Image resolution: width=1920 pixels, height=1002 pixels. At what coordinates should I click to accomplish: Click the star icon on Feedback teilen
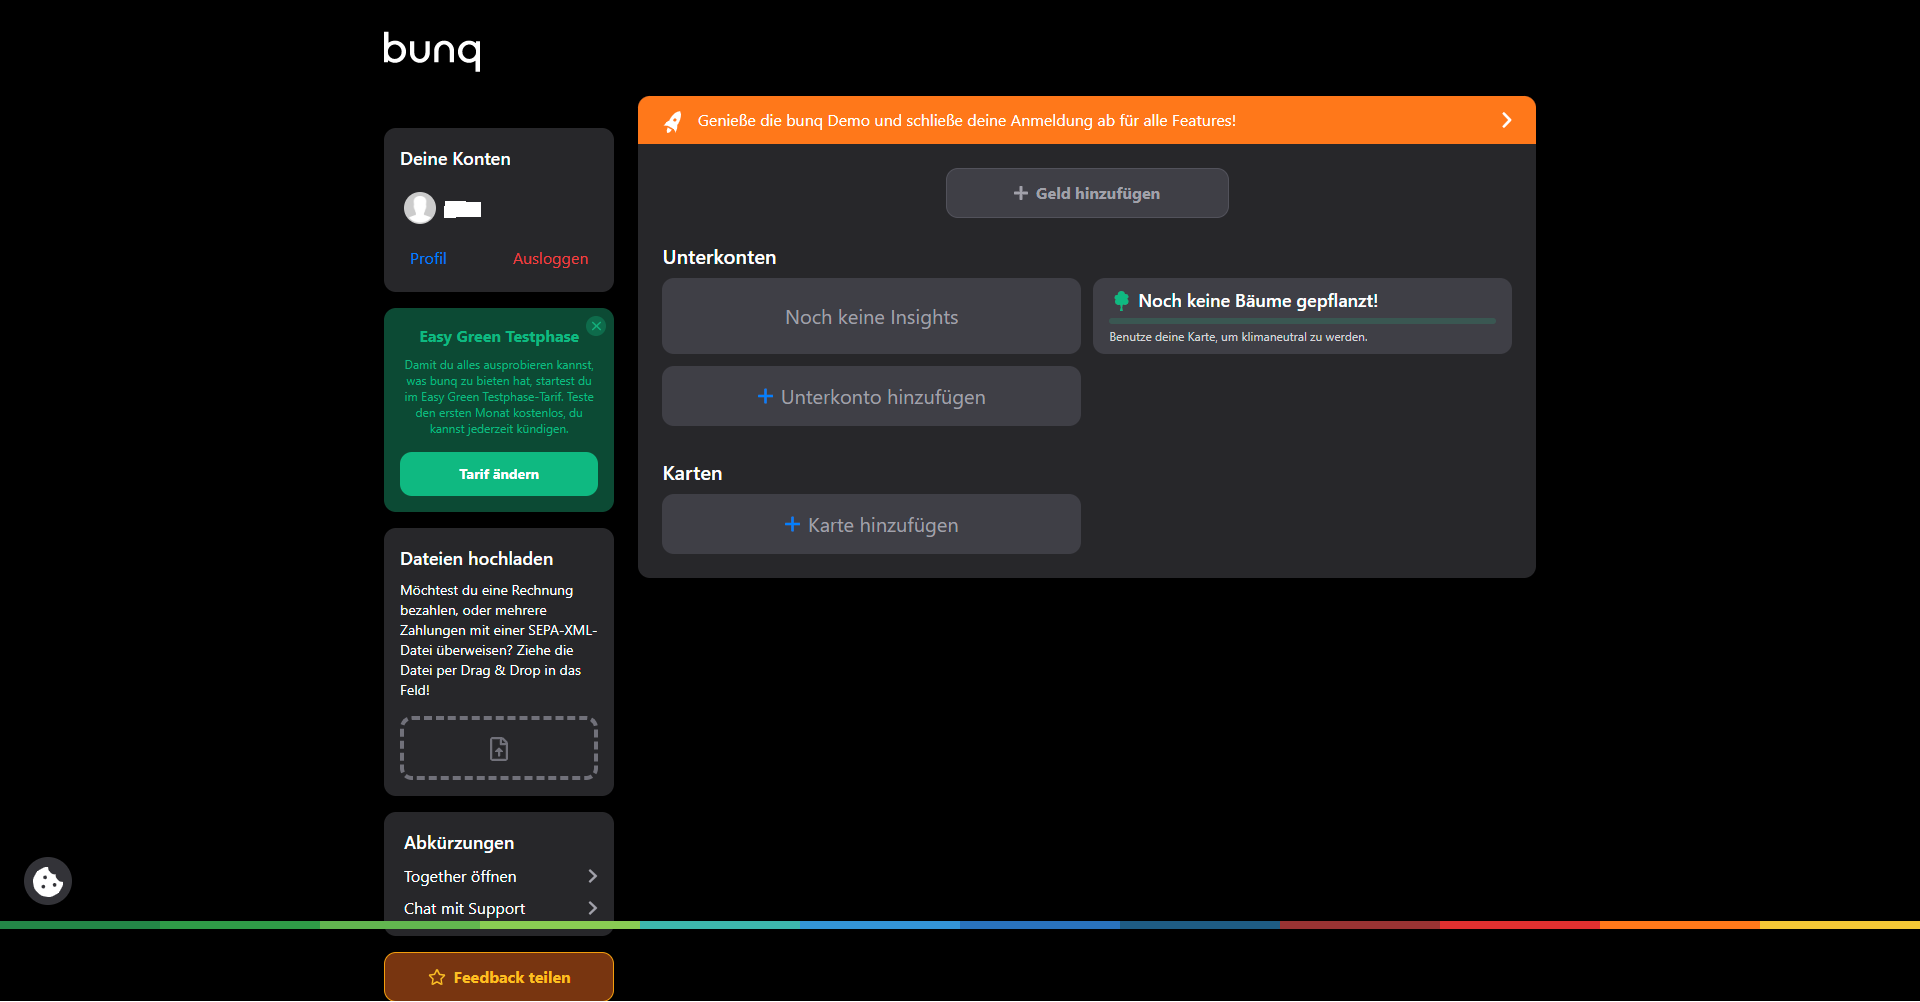tap(437, 977)
